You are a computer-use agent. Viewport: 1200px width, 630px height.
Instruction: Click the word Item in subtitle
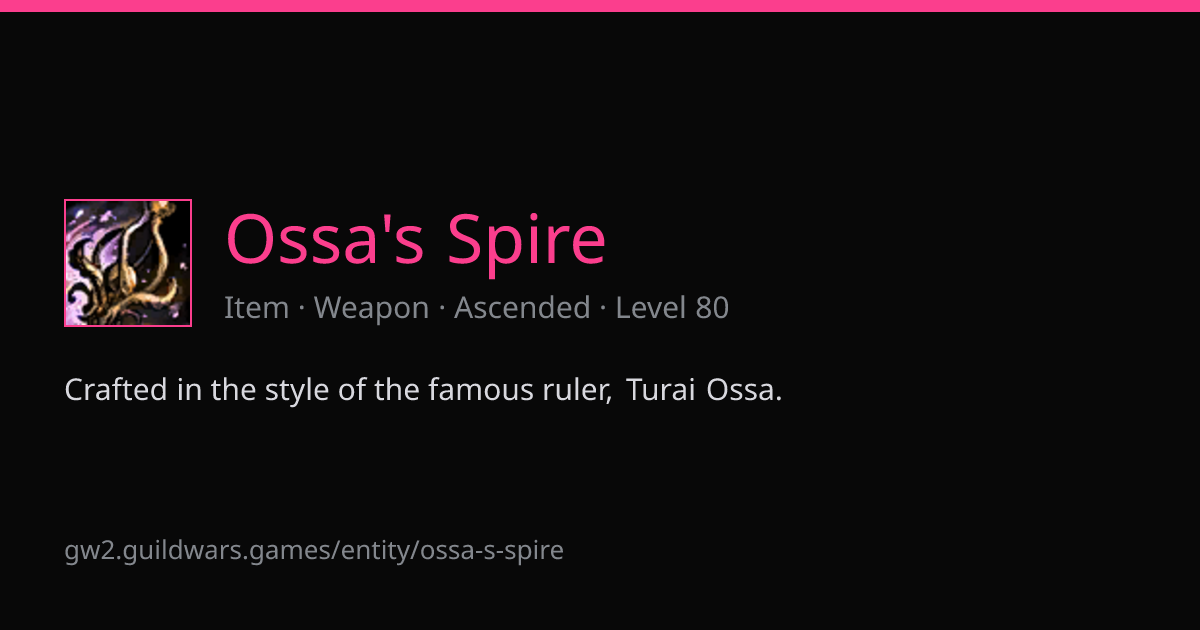[x=257, y=308]
